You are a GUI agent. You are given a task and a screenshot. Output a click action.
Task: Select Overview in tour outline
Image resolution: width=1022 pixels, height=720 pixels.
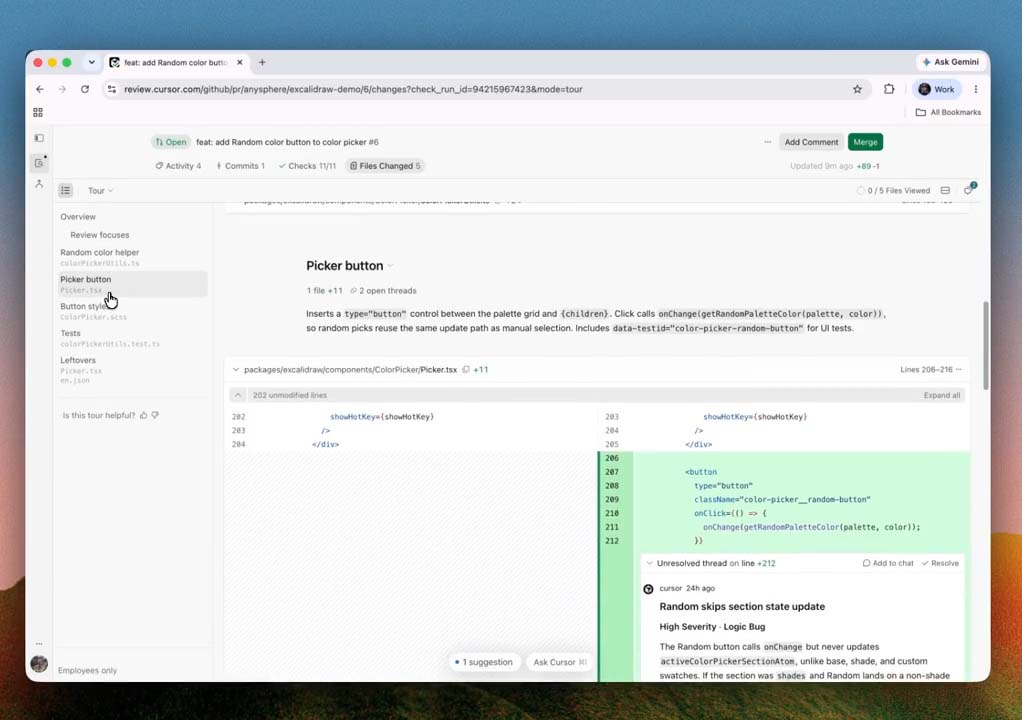pos(78,217)
